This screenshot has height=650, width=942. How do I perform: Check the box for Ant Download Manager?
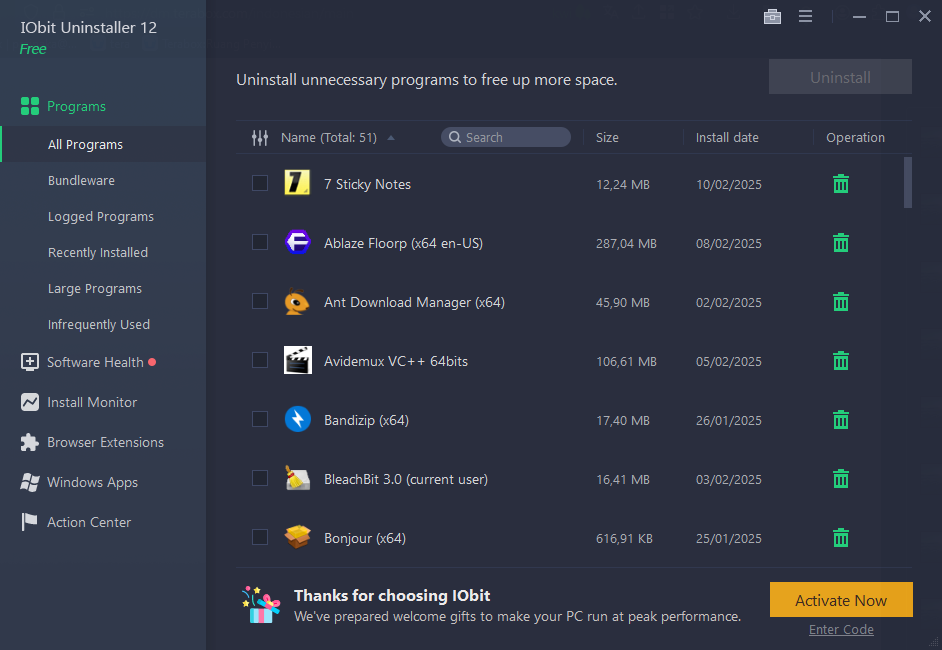(x=260, y=301)
